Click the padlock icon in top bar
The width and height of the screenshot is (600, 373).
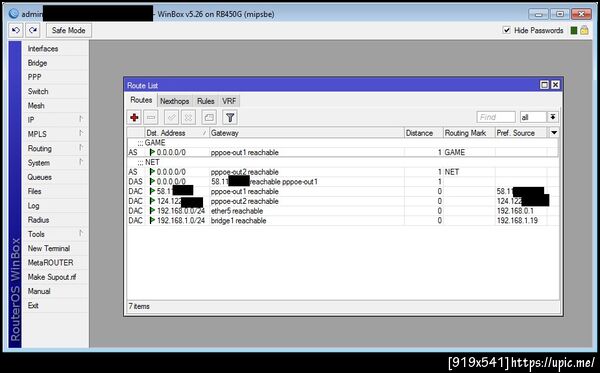[x=584, y=30]
